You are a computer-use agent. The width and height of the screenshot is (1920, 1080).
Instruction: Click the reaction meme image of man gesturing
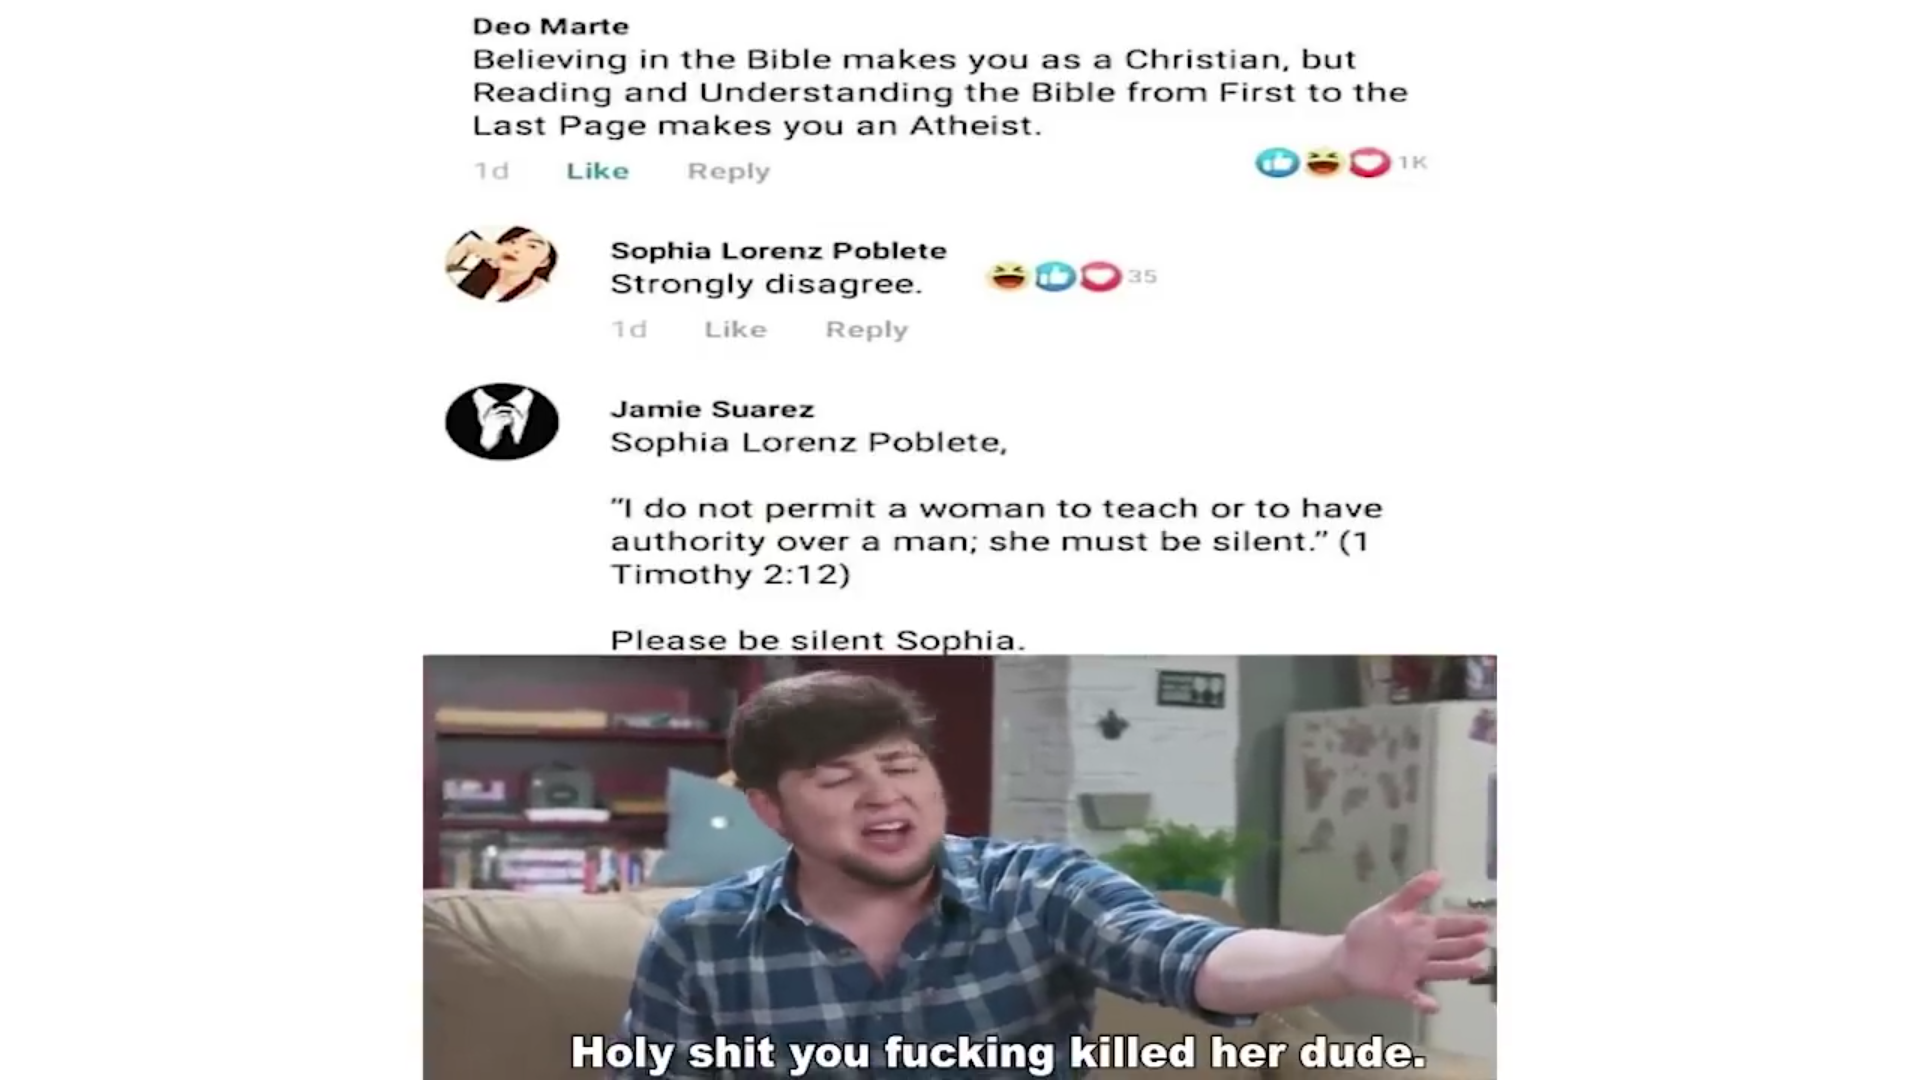click(959, 867)
